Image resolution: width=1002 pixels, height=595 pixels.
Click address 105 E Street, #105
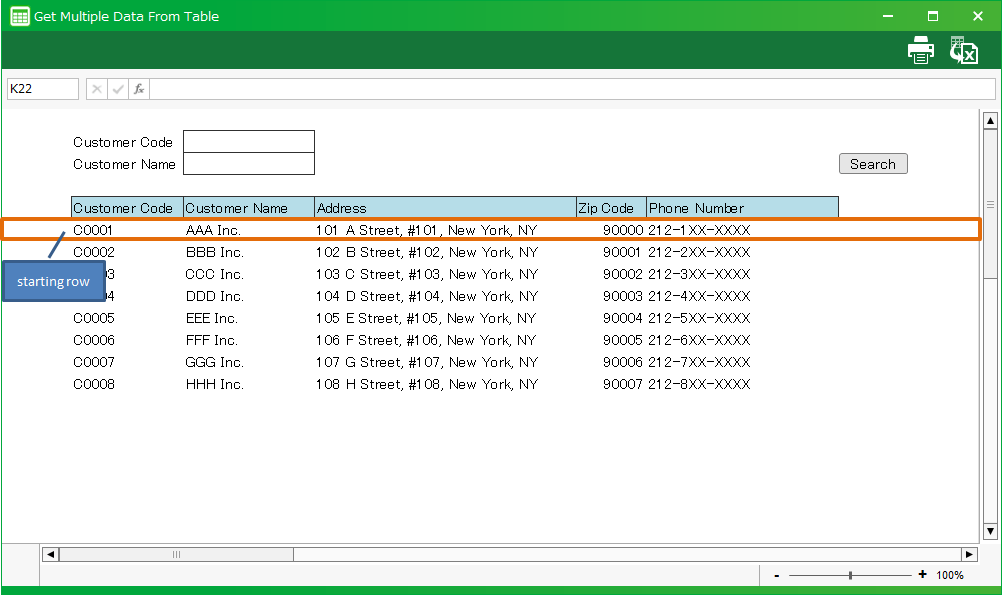426,318
